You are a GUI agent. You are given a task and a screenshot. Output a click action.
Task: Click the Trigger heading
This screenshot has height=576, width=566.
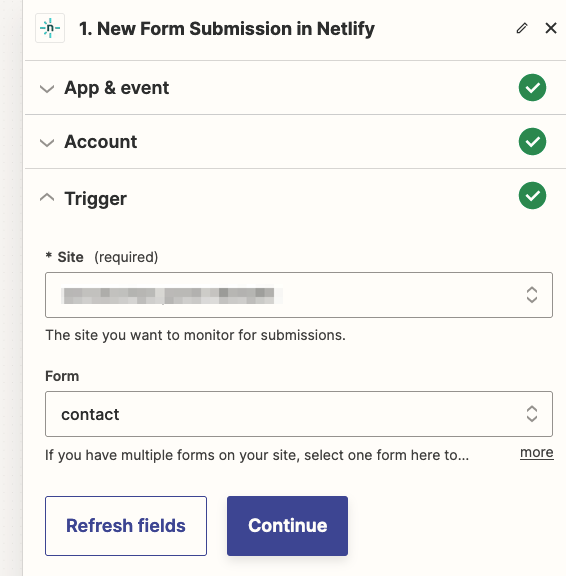[95, 199]
